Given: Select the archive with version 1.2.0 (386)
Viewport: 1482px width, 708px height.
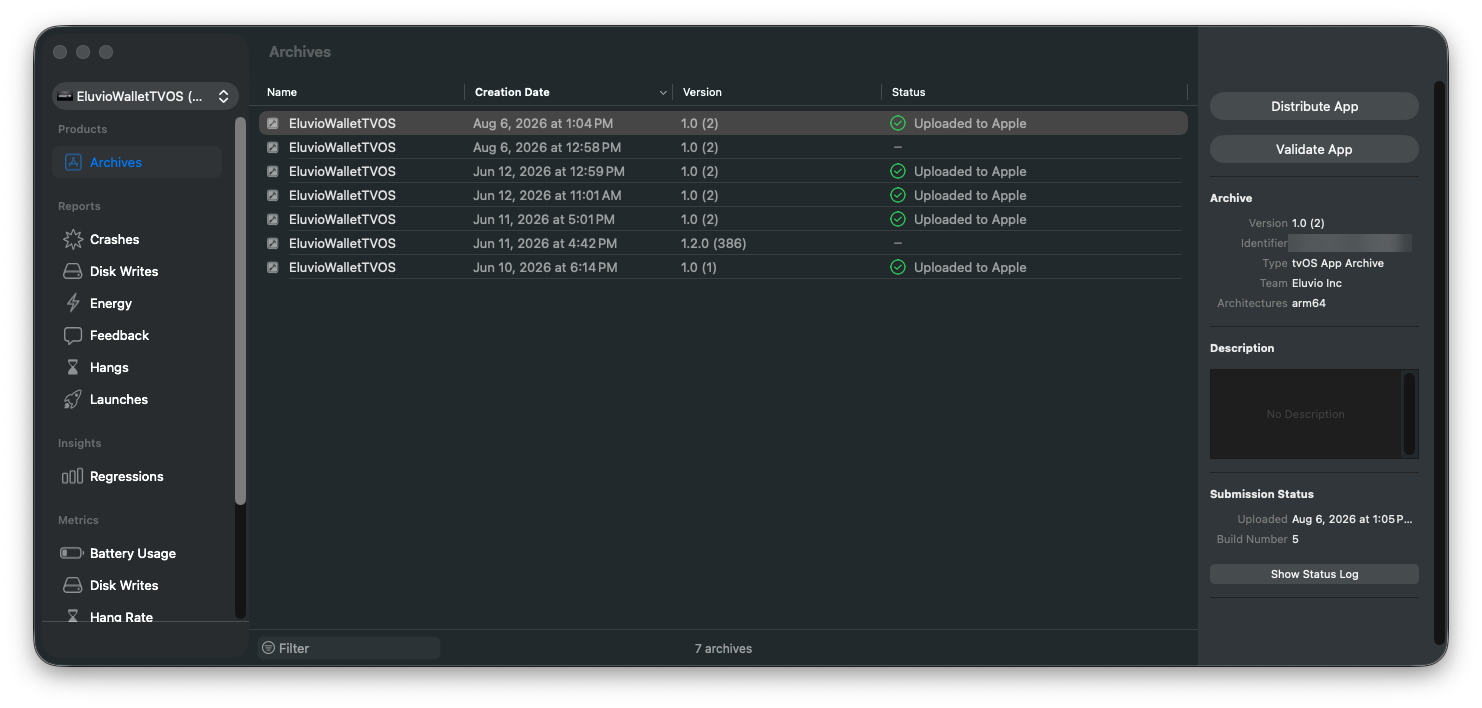Looking at the screenshot, I should click(723, 243).
